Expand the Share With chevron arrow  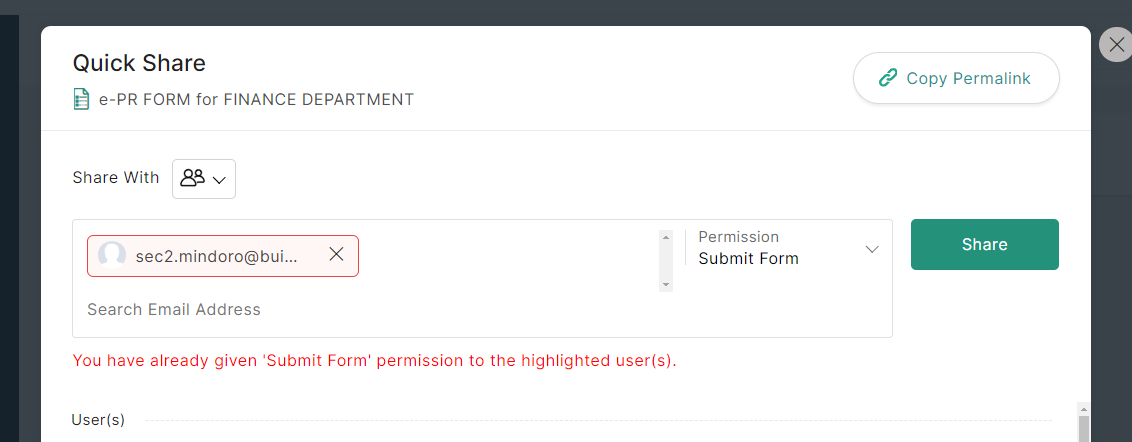[x=219, y=179]
